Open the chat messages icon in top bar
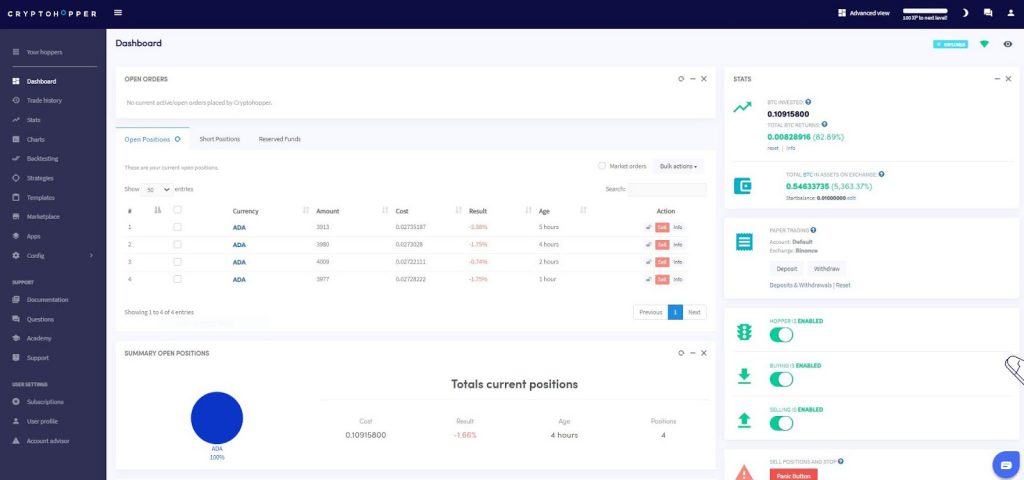This screenshot has width=1024, height=480. (987, 12)
